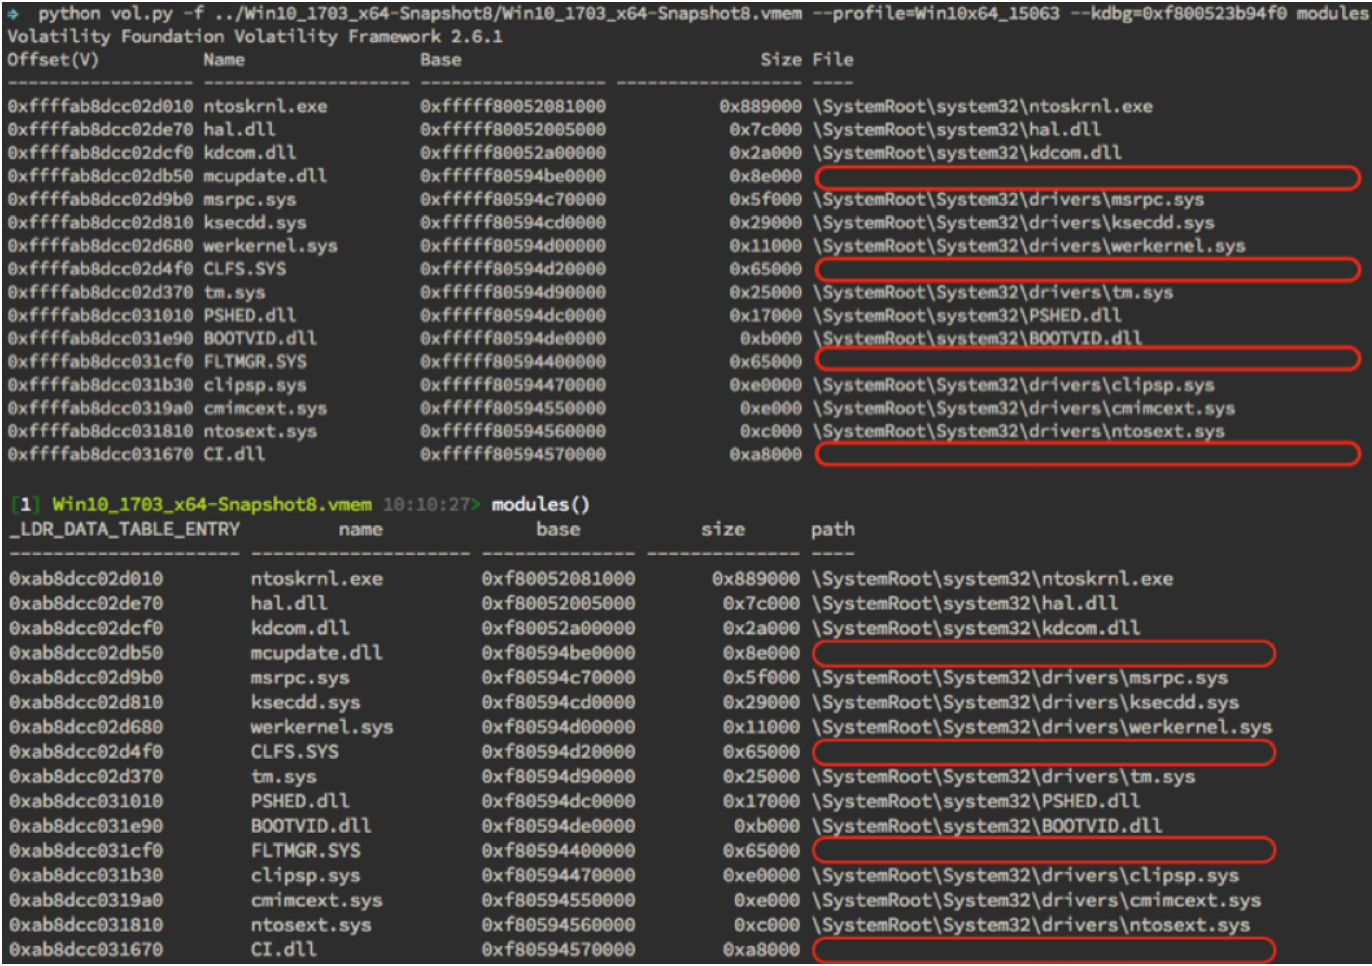The height and width of the screenshot is (966, 1372).
Task: Click the '10:10:27>' prompt timestamp
Action: pyautogui.click(x=431, y=504)
